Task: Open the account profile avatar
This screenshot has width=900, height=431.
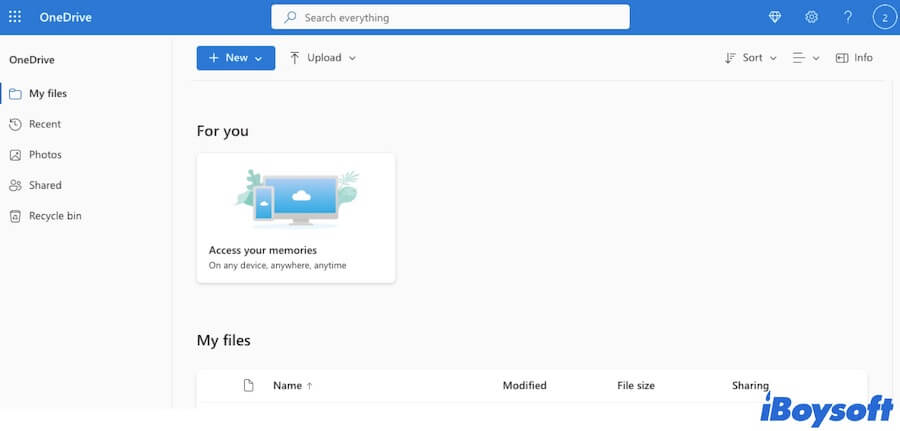Action: [884, 17]
